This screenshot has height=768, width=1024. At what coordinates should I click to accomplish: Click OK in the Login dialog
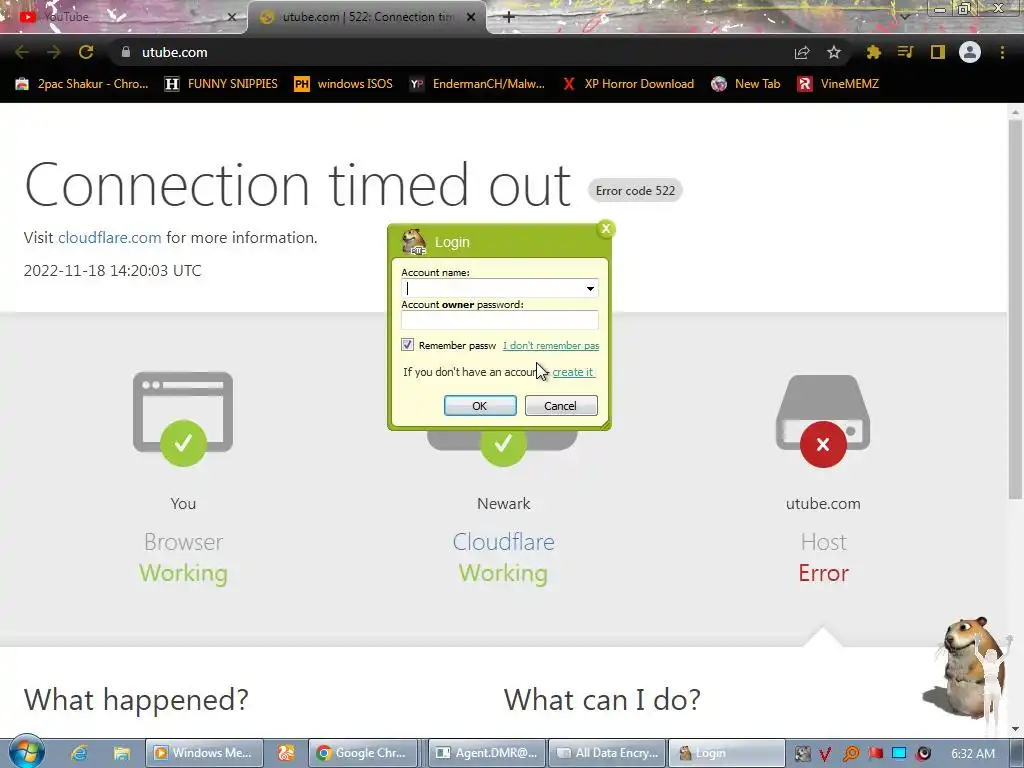pos(480,406)
